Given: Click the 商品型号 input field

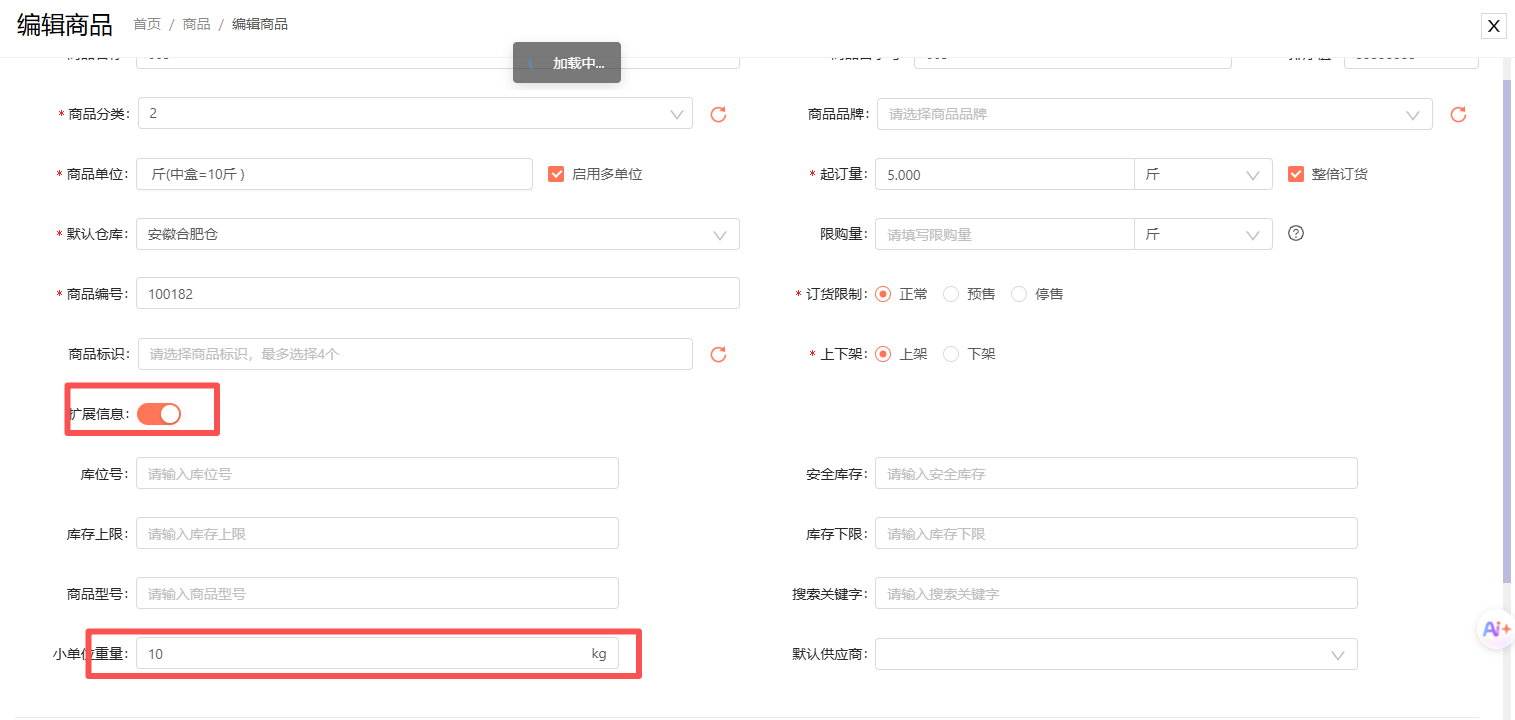Looking at the screenshot, I should pos(377,593).
